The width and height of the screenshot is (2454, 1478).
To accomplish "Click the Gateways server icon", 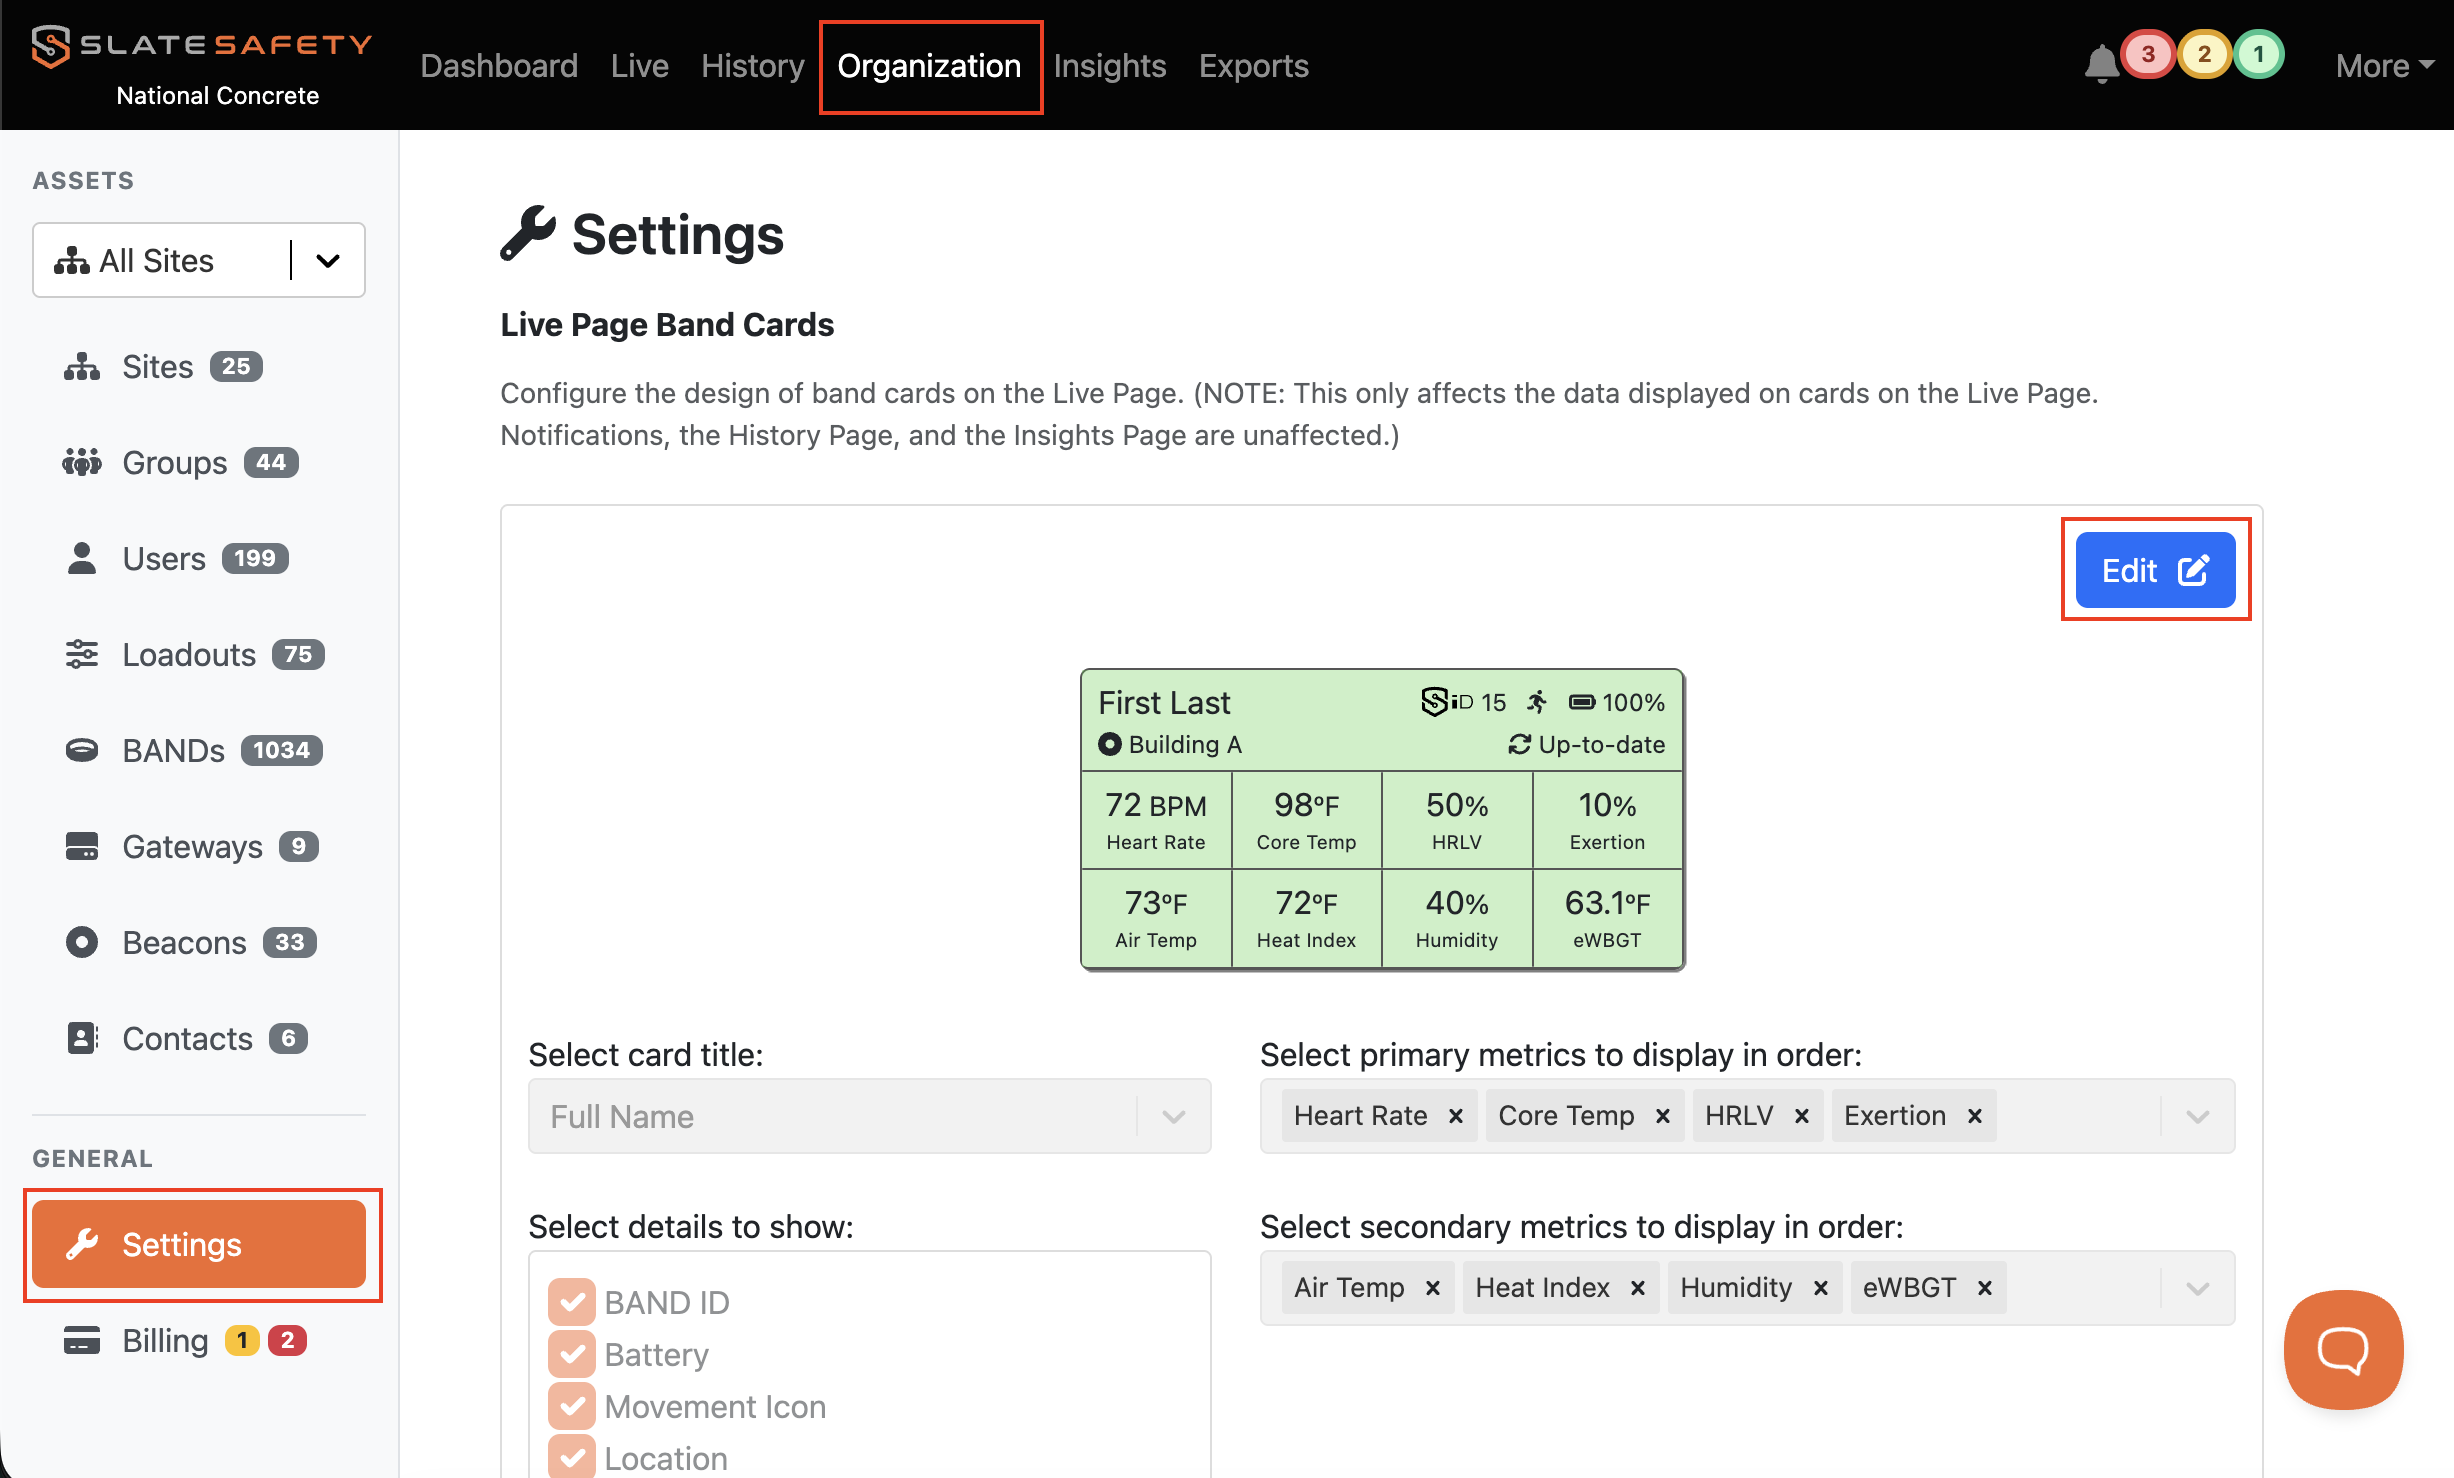I will click(x=82, y=846).
